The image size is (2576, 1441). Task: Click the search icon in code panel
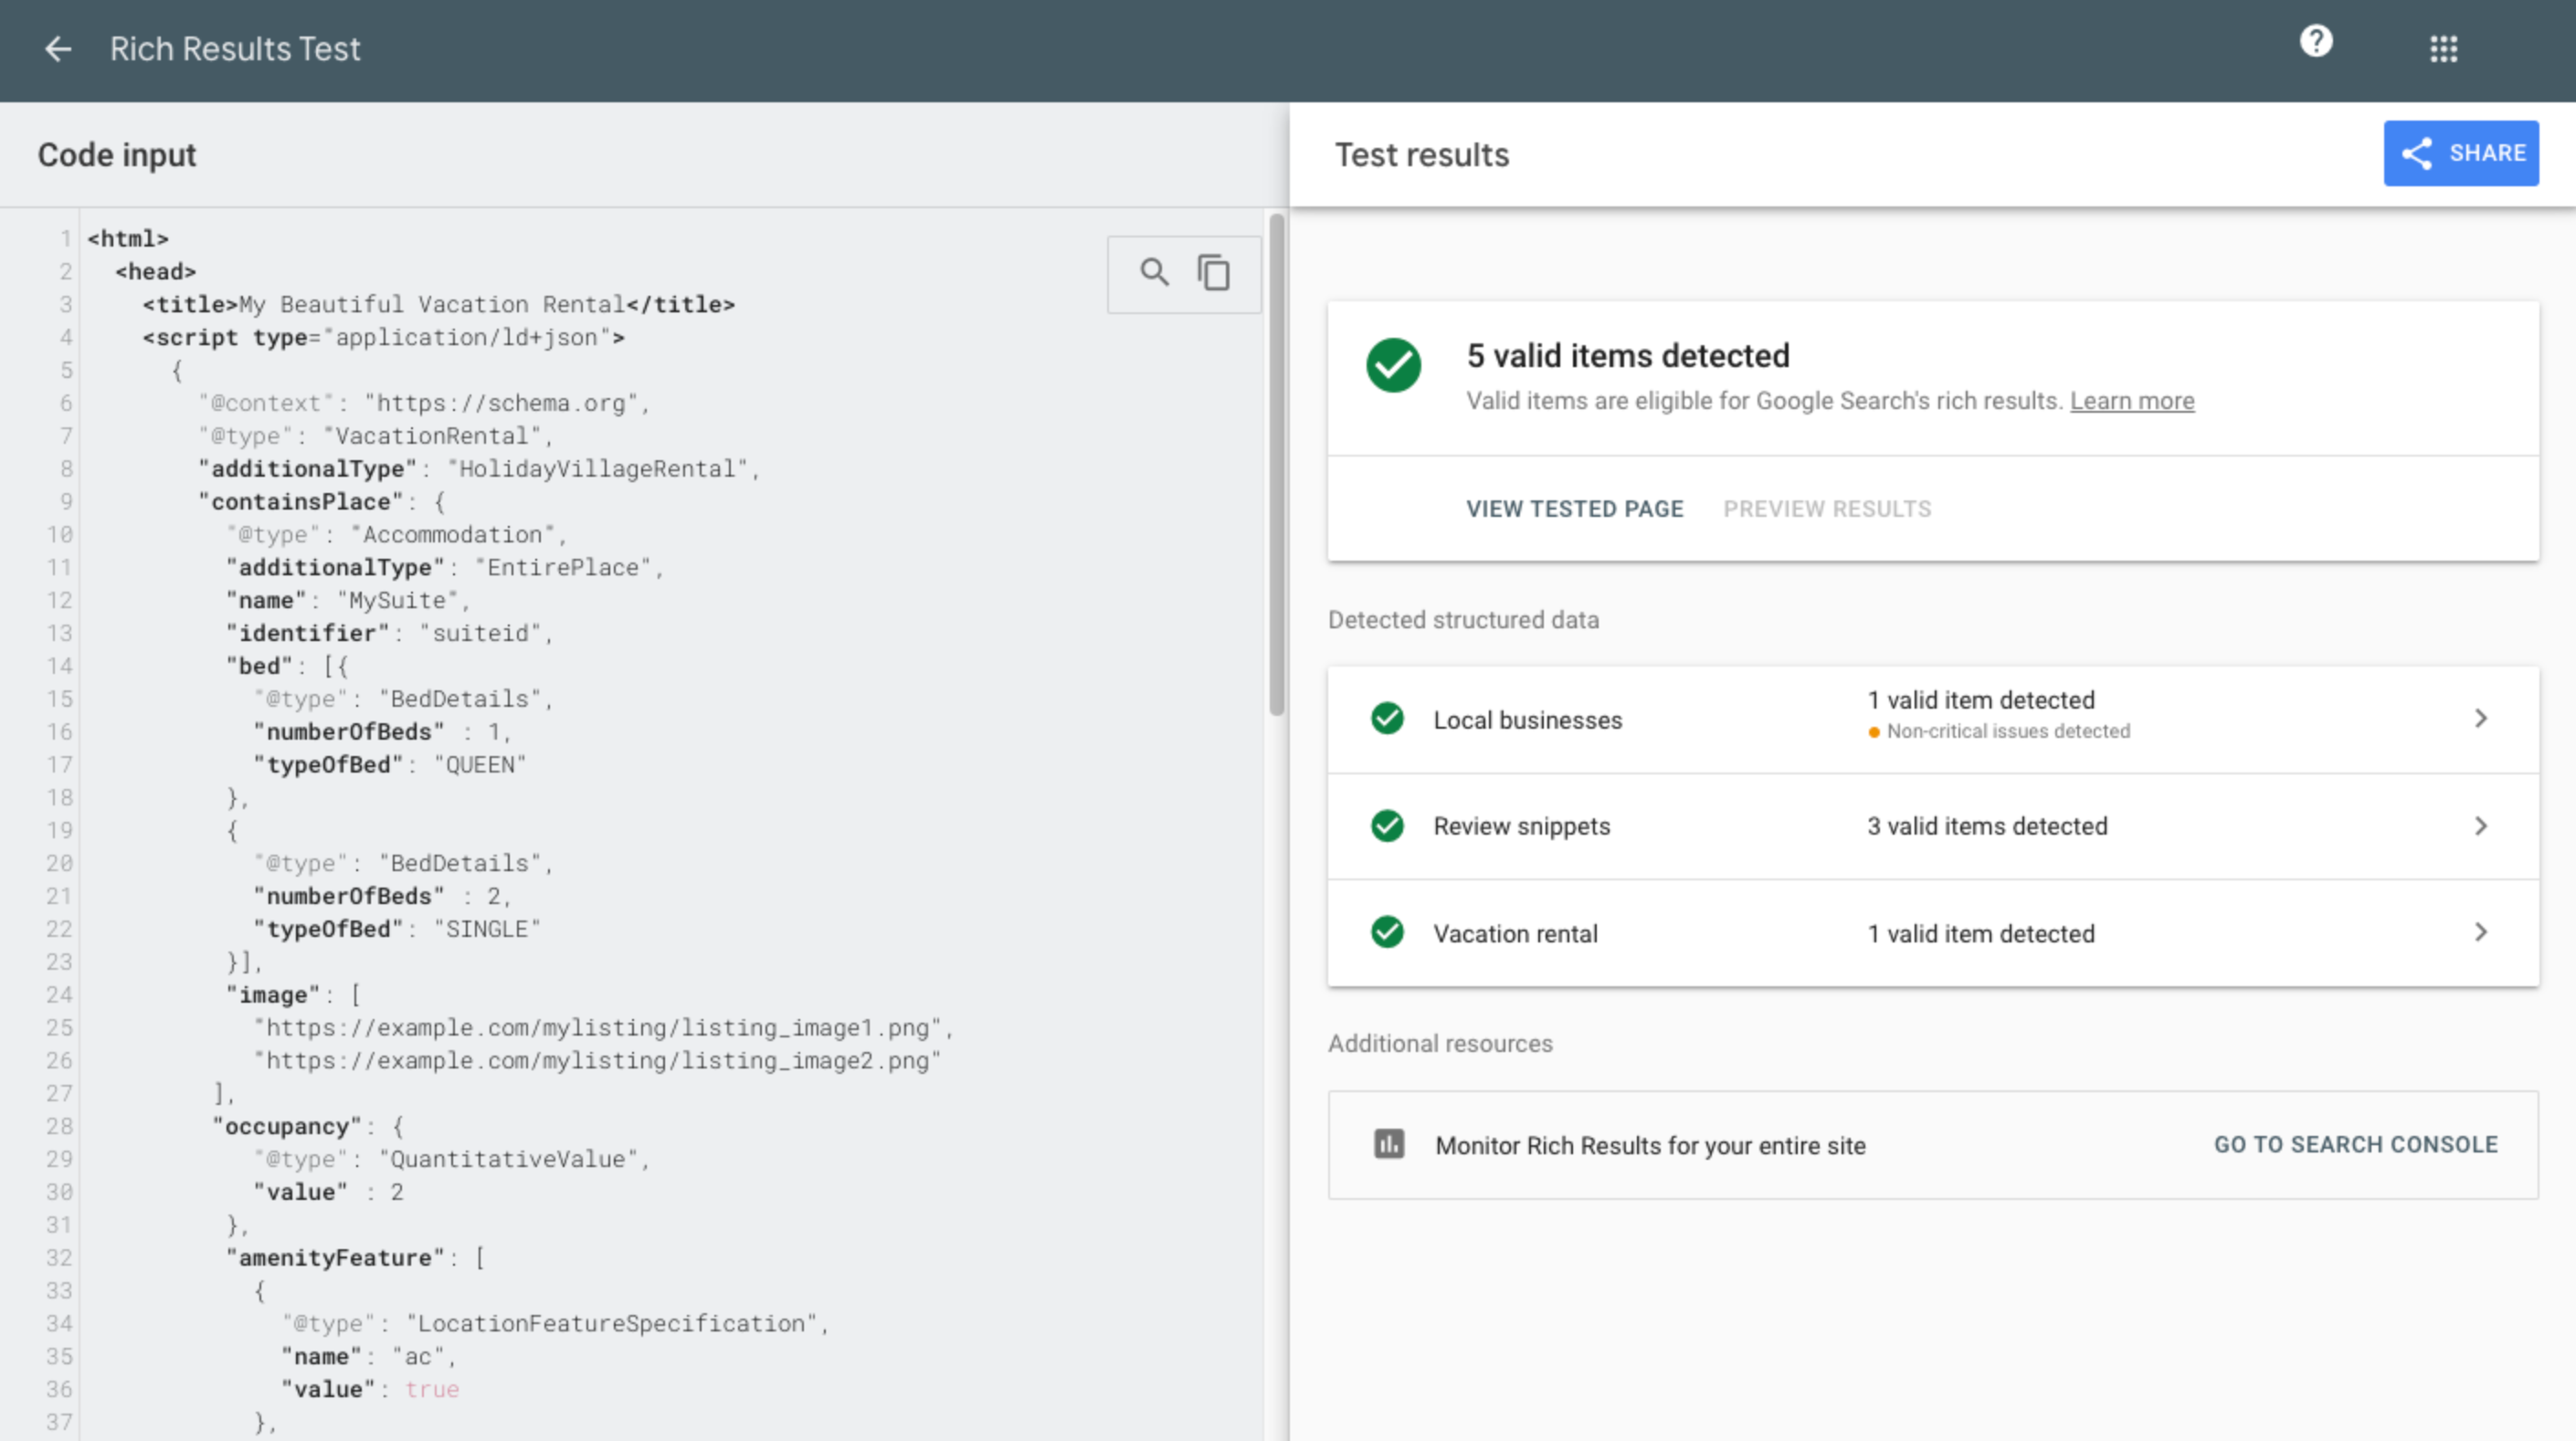[x=1154, y=272]
